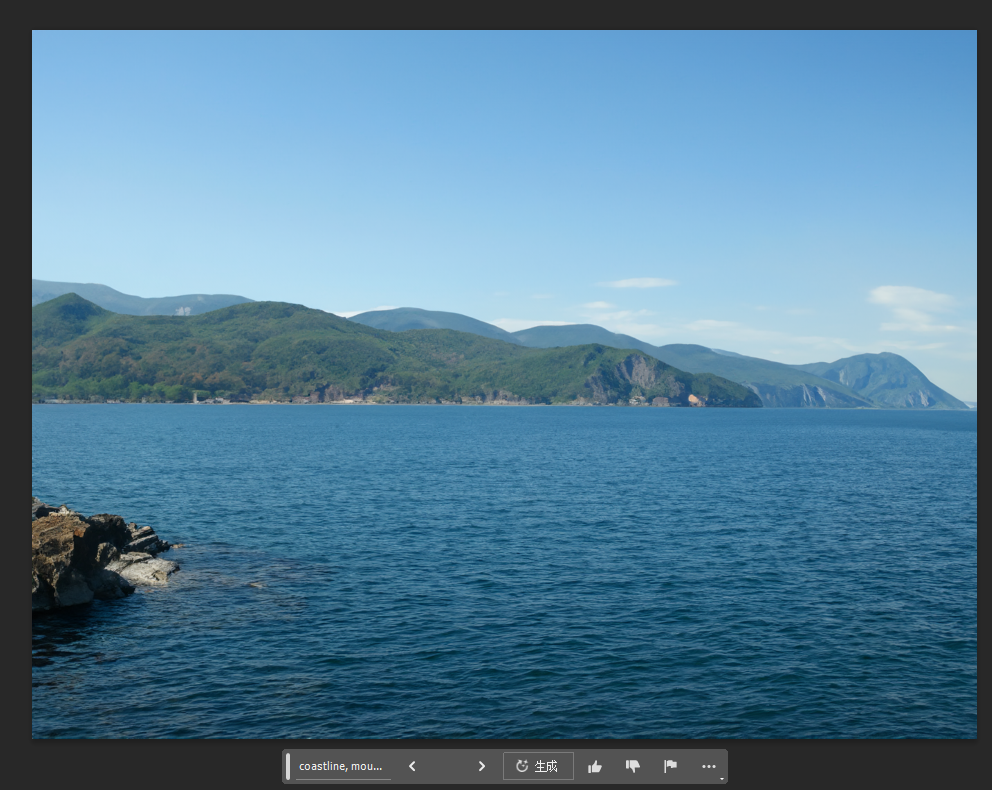Go to the previous variation arrow
Viewport: 992px width, 790px height.
coord(412,766)
